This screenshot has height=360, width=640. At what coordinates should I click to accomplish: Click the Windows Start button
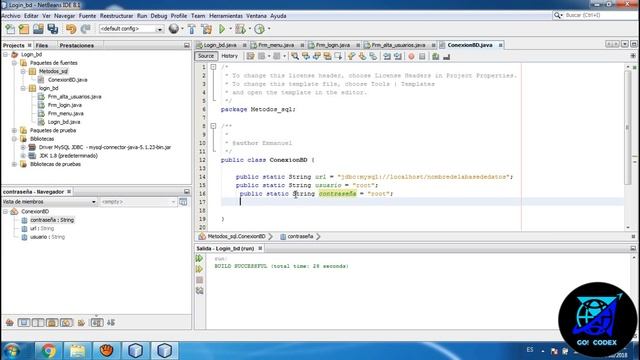tap(12, 351)
